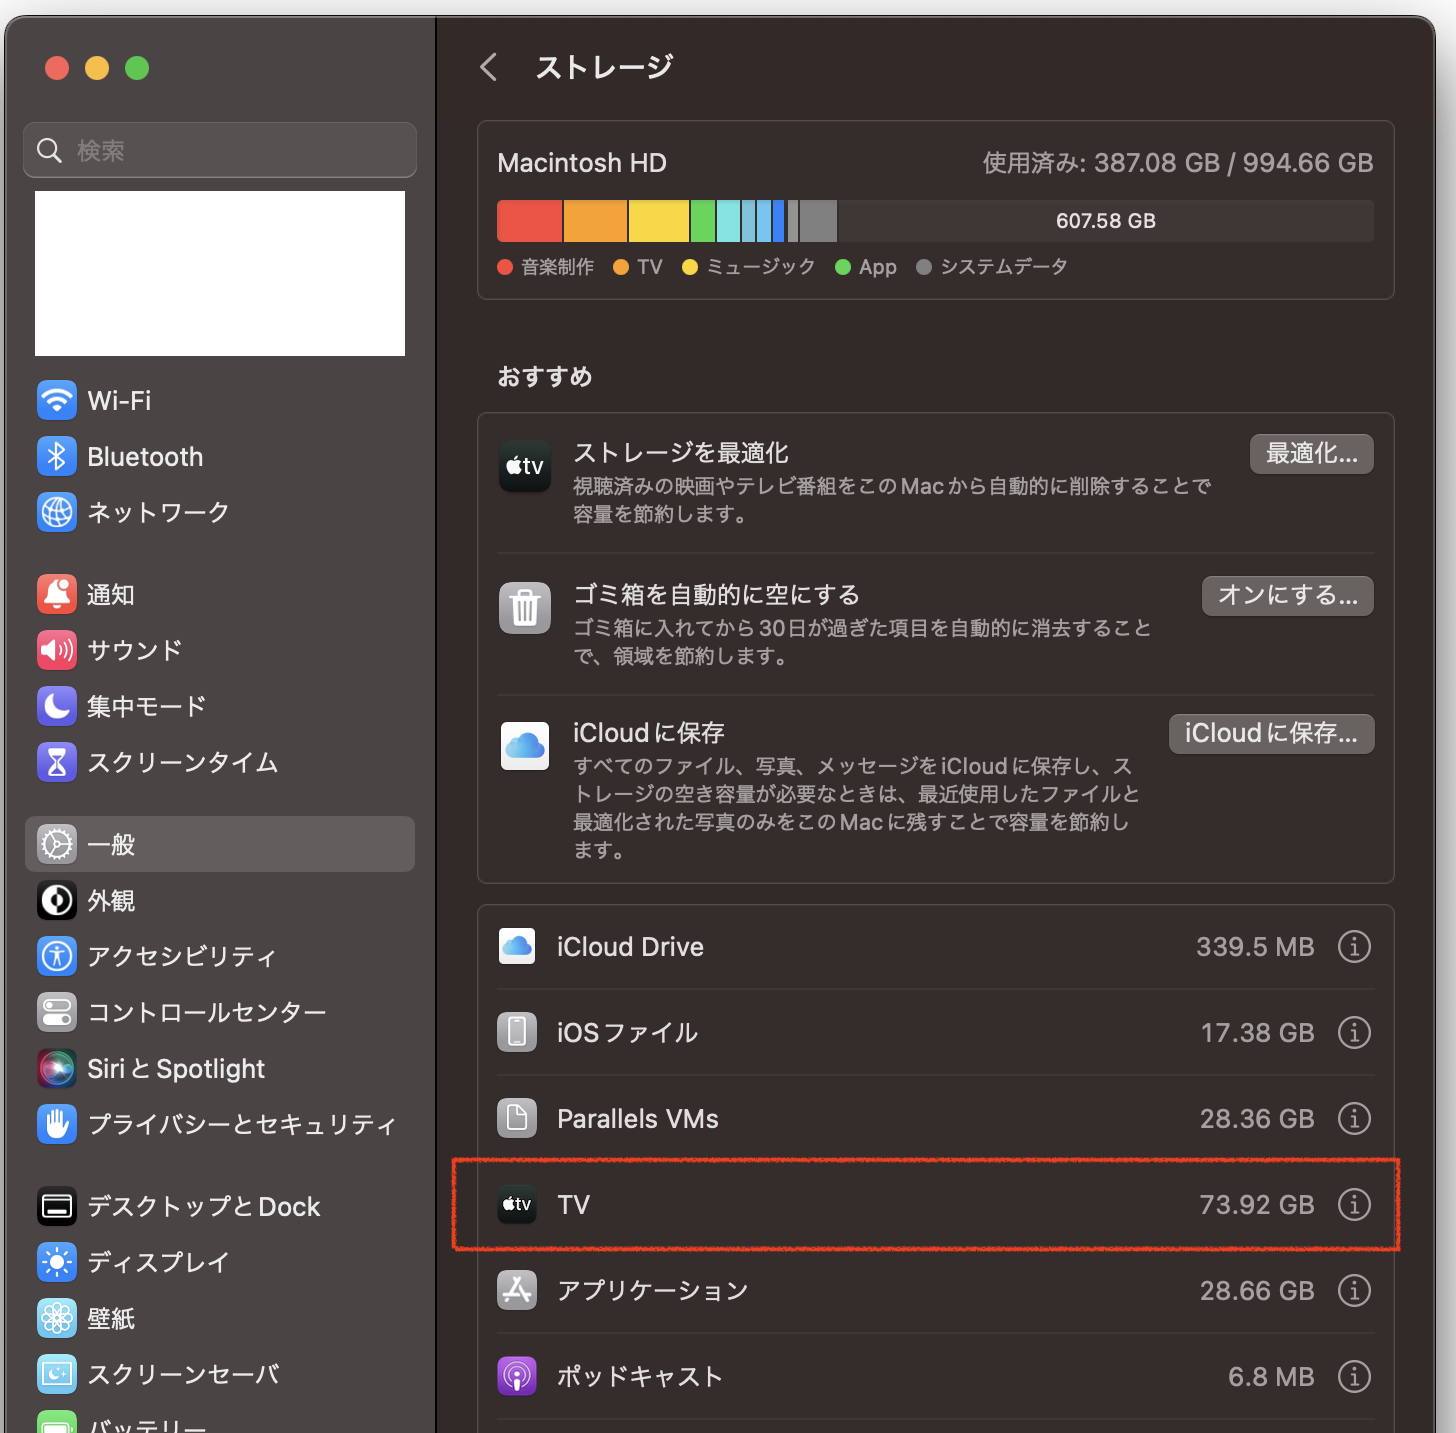This screenshot has height=1433, width=1456.
Task: Click the 外観 appearance icon
Action: click(57, 900)
